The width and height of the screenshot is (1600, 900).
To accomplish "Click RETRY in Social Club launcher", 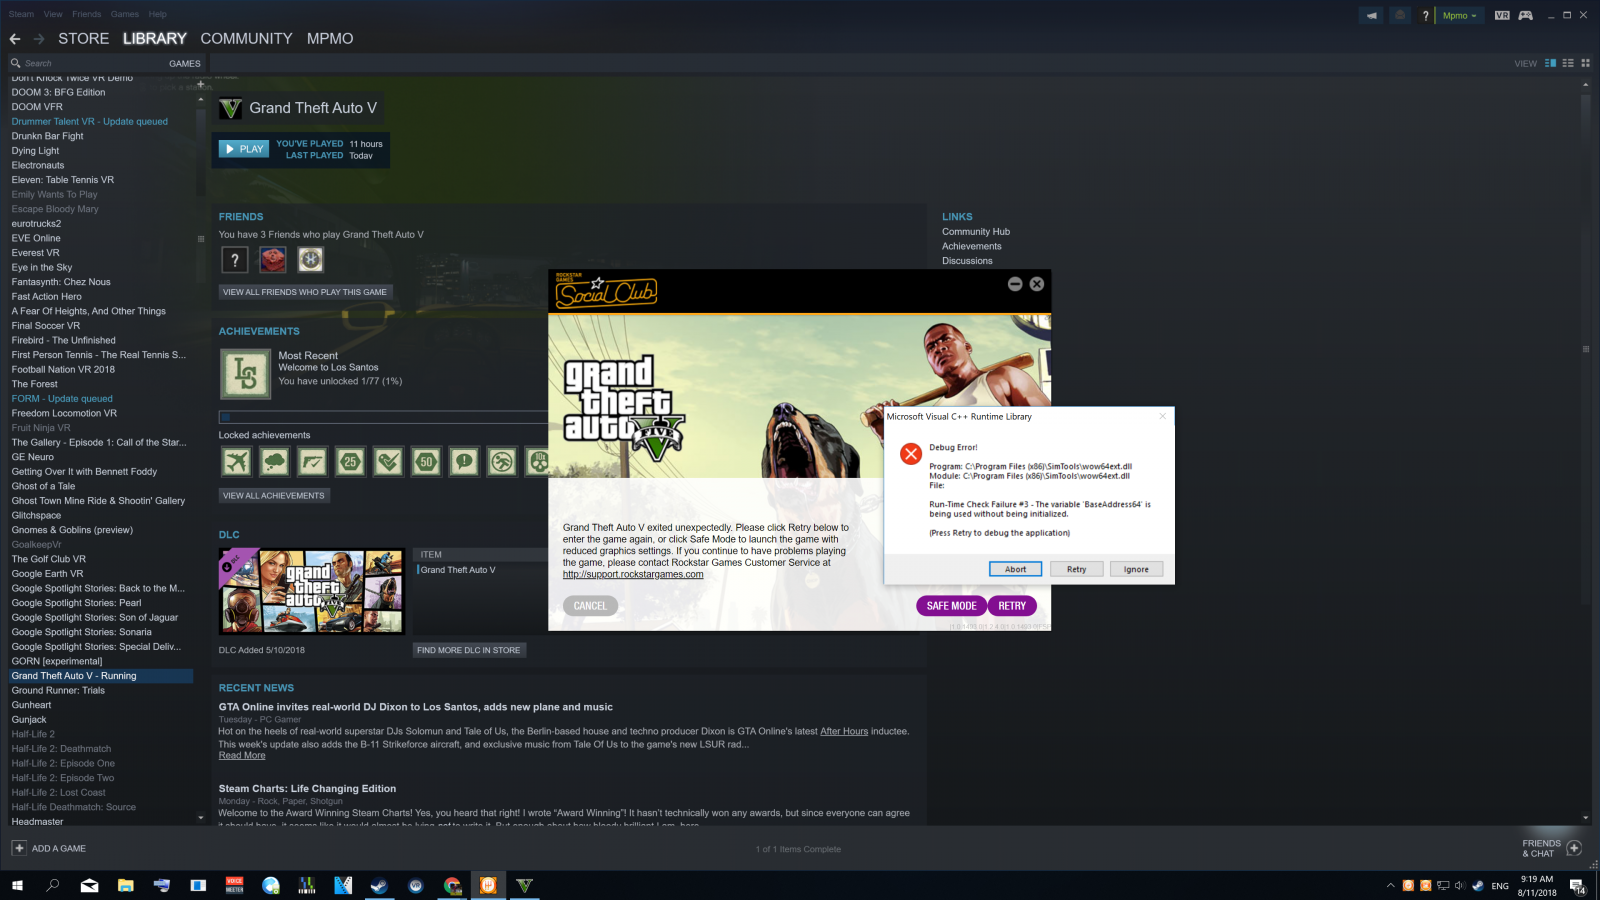I will pos(1012,606).
